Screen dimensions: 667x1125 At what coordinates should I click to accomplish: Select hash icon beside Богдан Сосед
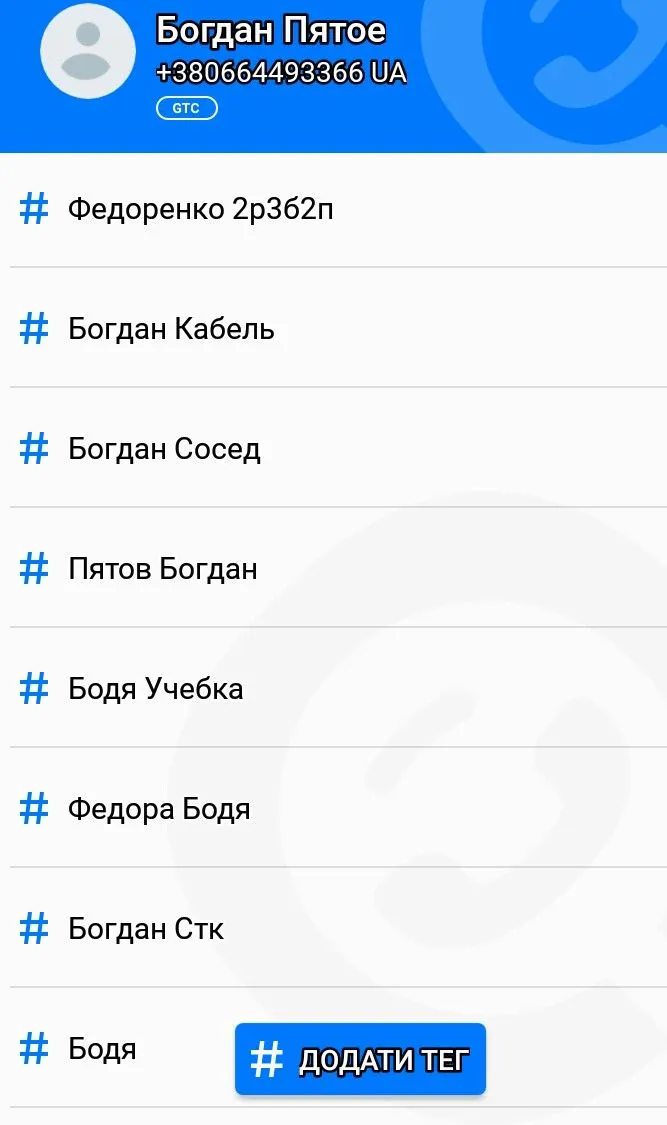click(34, 449)
